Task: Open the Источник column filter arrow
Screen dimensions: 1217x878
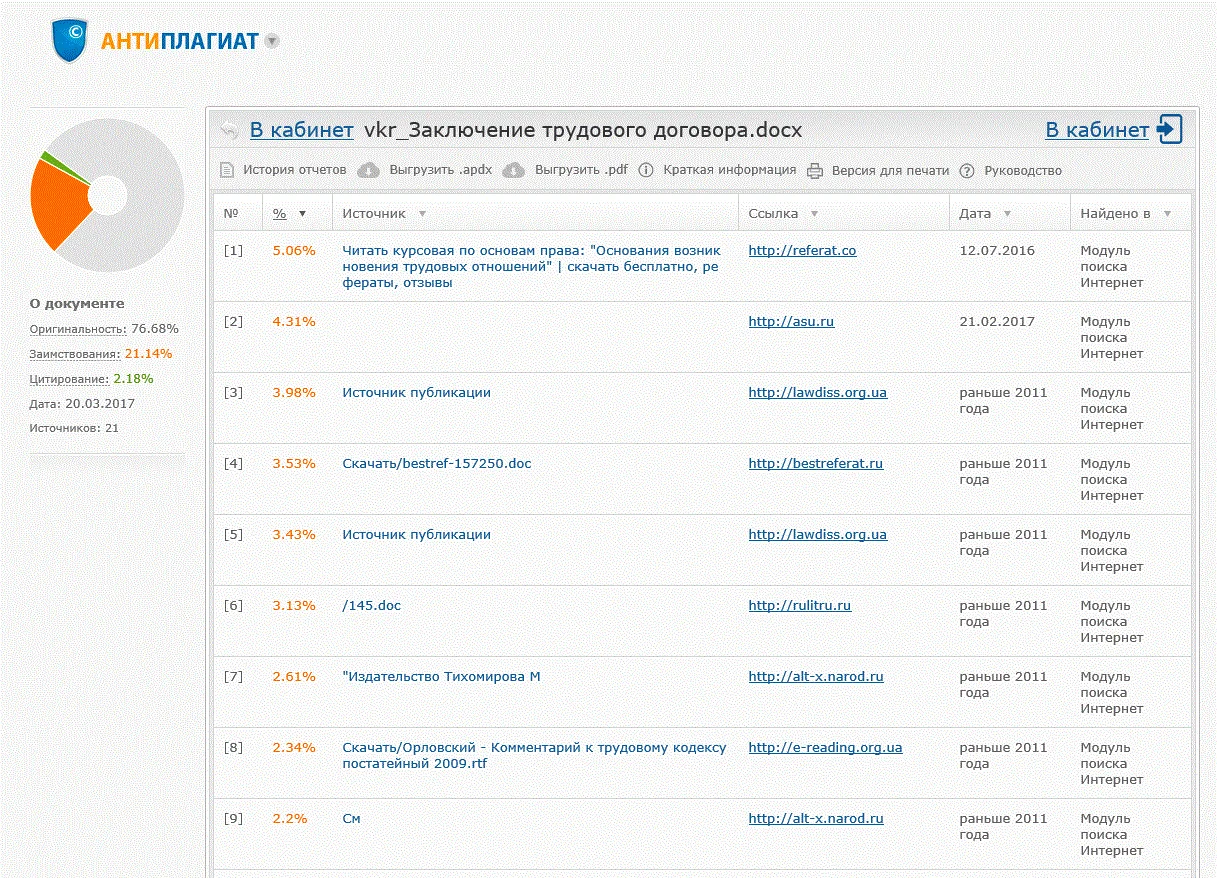Action: (422, 214)
